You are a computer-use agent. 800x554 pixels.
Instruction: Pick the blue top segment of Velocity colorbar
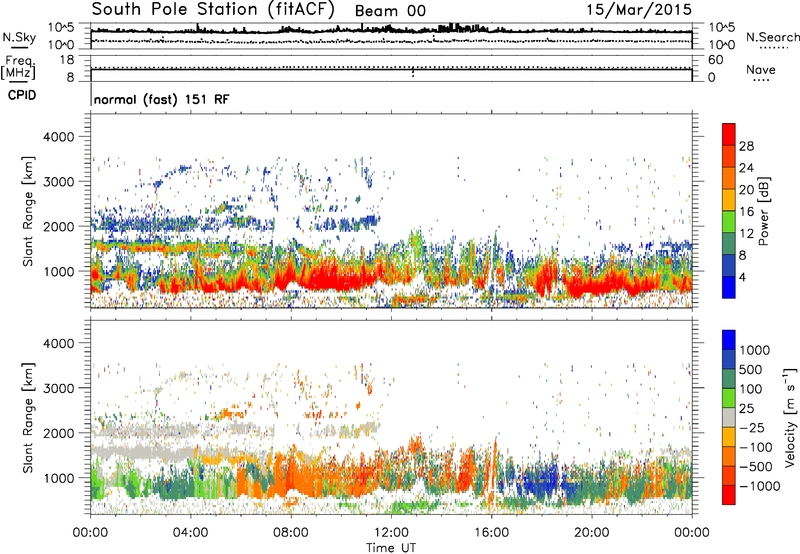(x=729, y=340)
